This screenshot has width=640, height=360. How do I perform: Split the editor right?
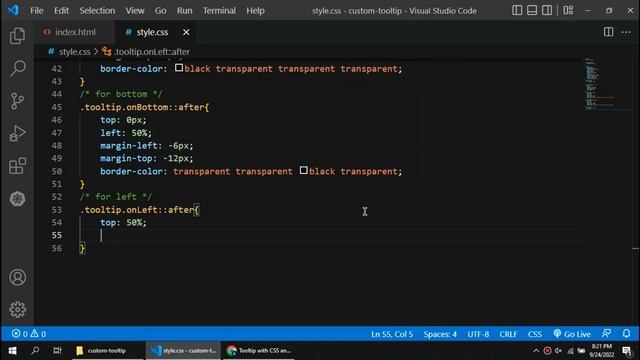point(608,32)
